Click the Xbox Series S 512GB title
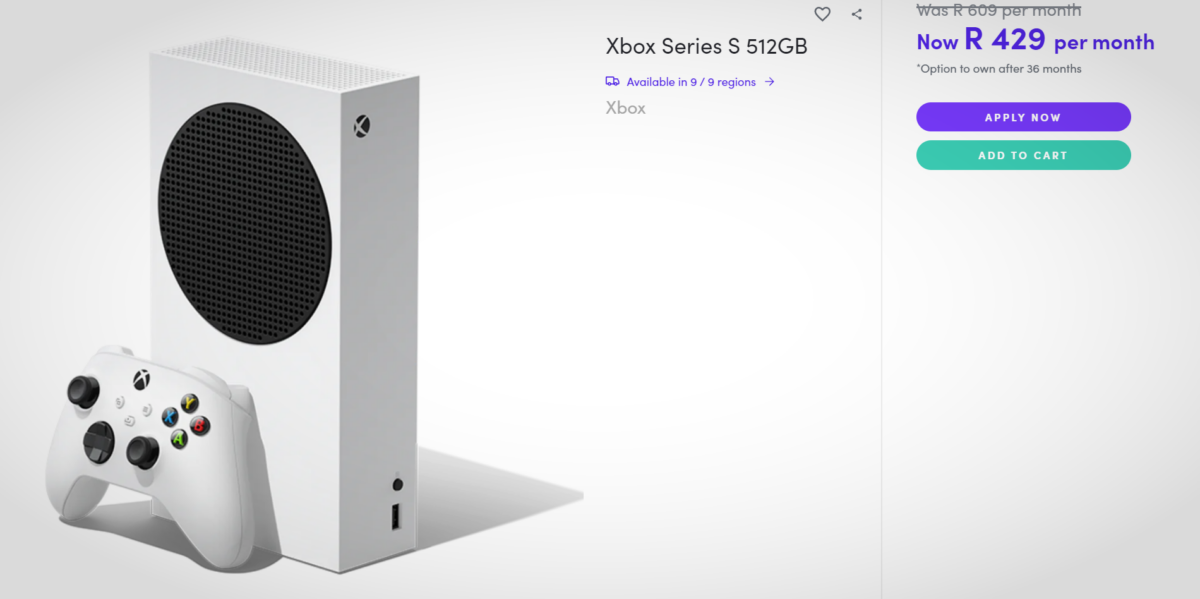The height and width of the screenshot is (599, 1200). point(706,46)
